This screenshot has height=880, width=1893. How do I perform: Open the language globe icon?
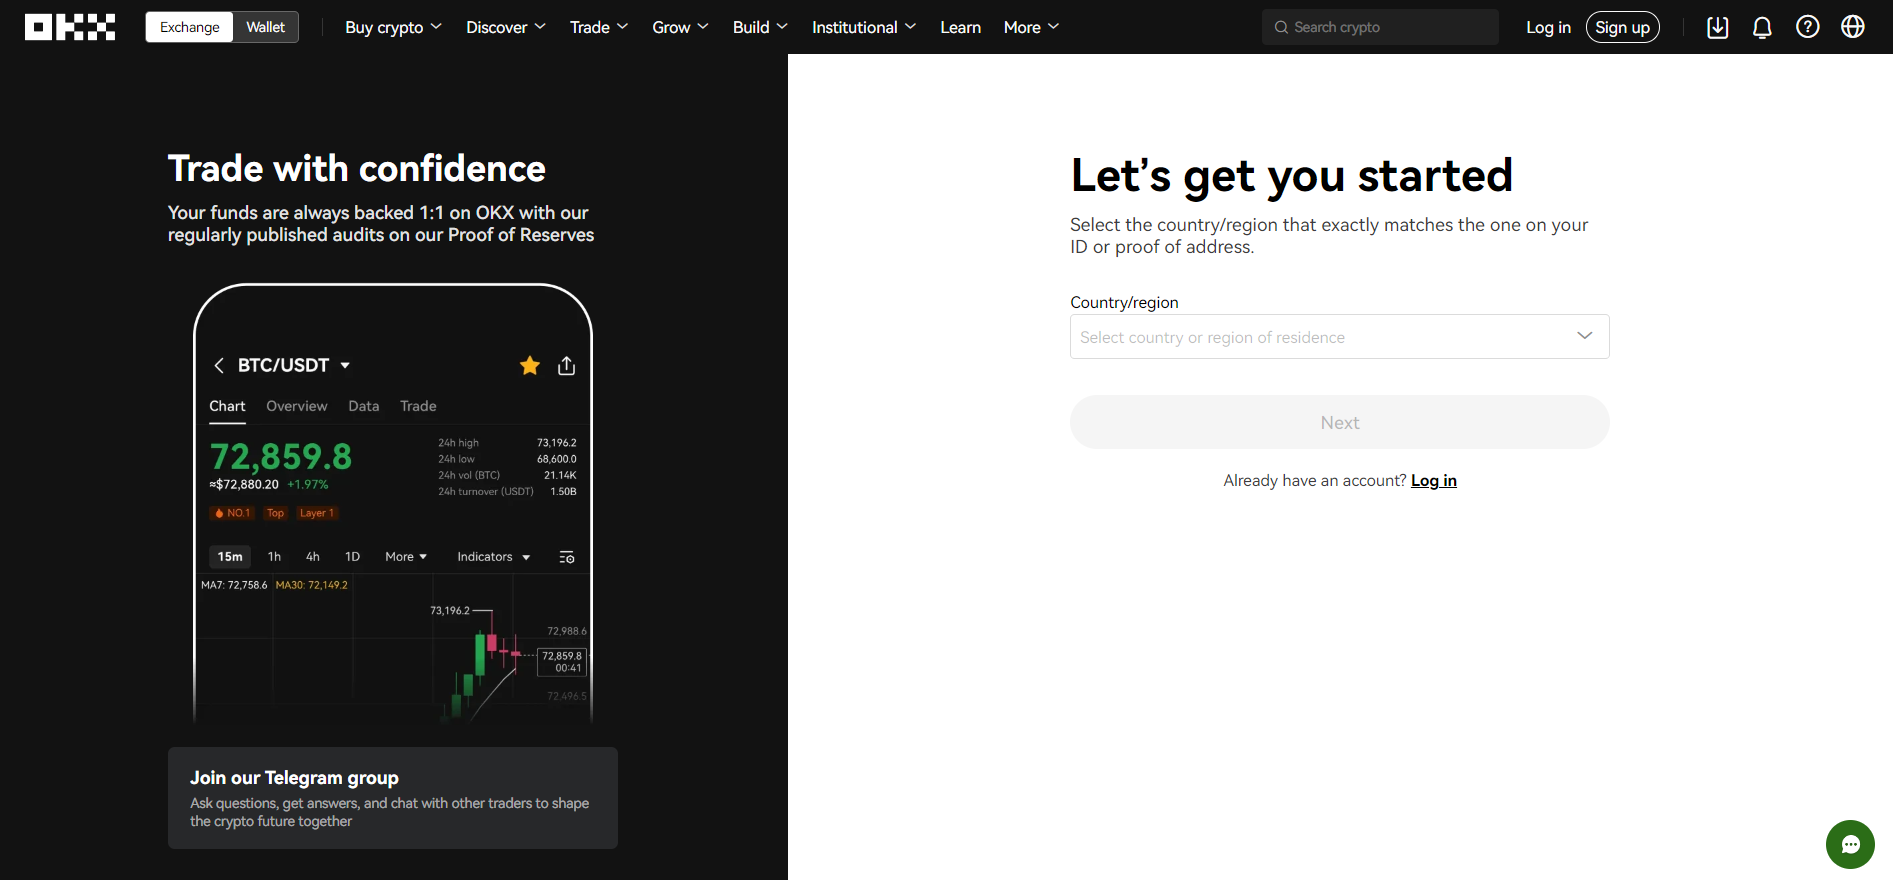[1852, 27]
